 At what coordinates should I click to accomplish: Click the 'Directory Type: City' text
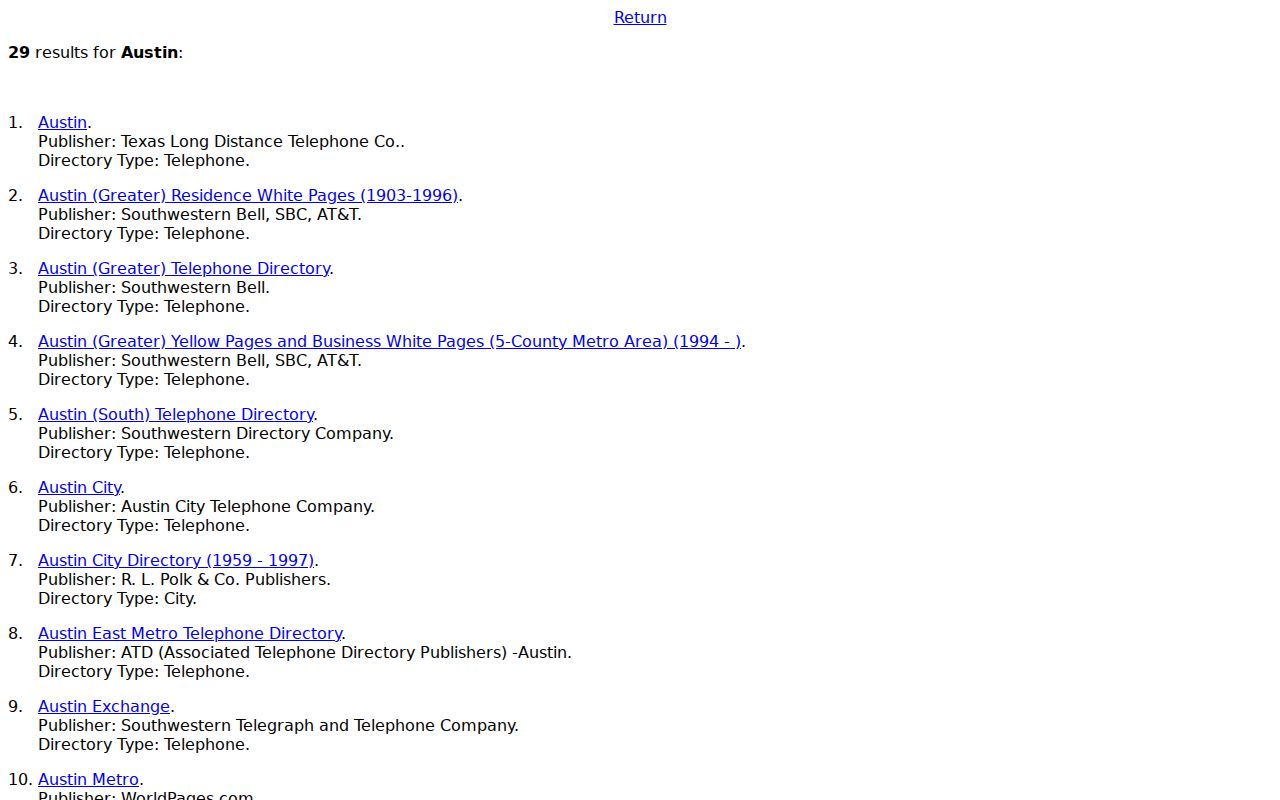click(x=117, y=598)
